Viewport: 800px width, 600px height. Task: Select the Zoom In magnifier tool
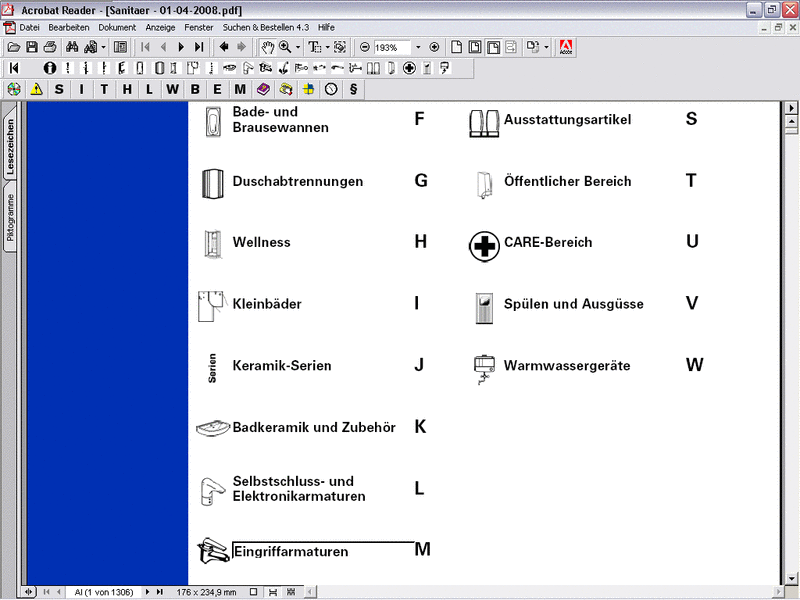(285, 47)
